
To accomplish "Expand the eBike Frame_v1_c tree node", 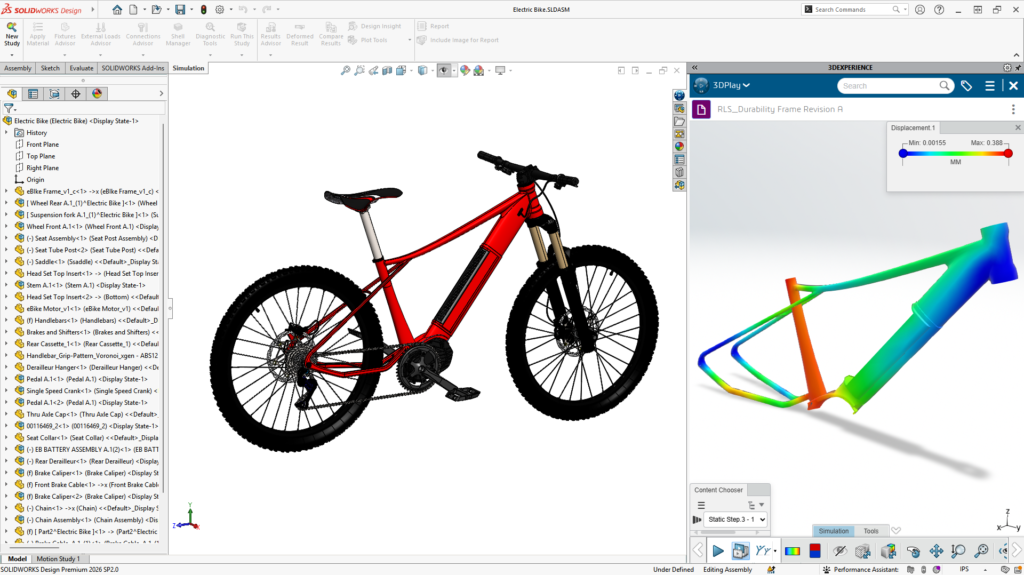I will (x=7, y=191).
